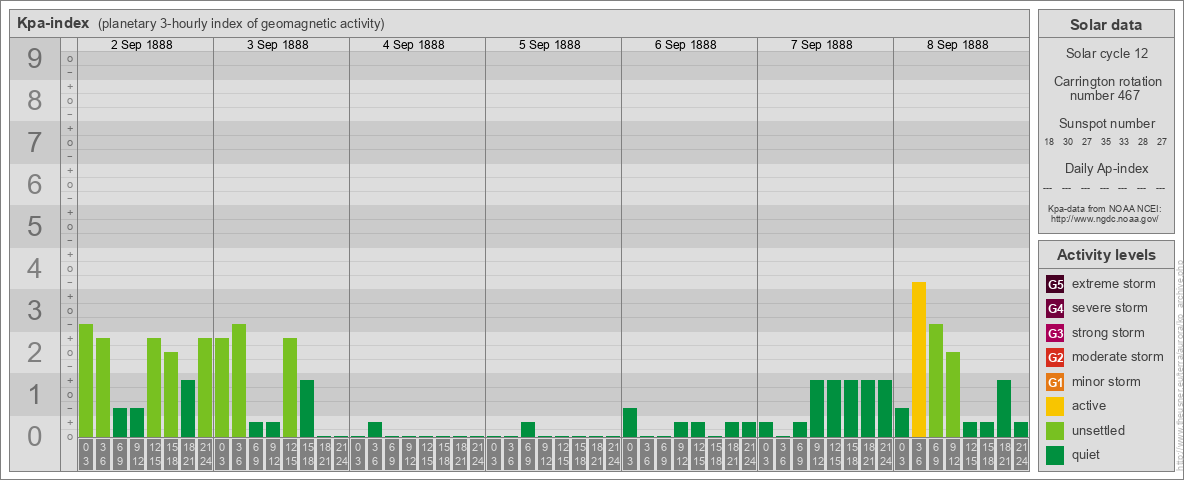Click the 'minor storm' legend label

click(1106, 382)
